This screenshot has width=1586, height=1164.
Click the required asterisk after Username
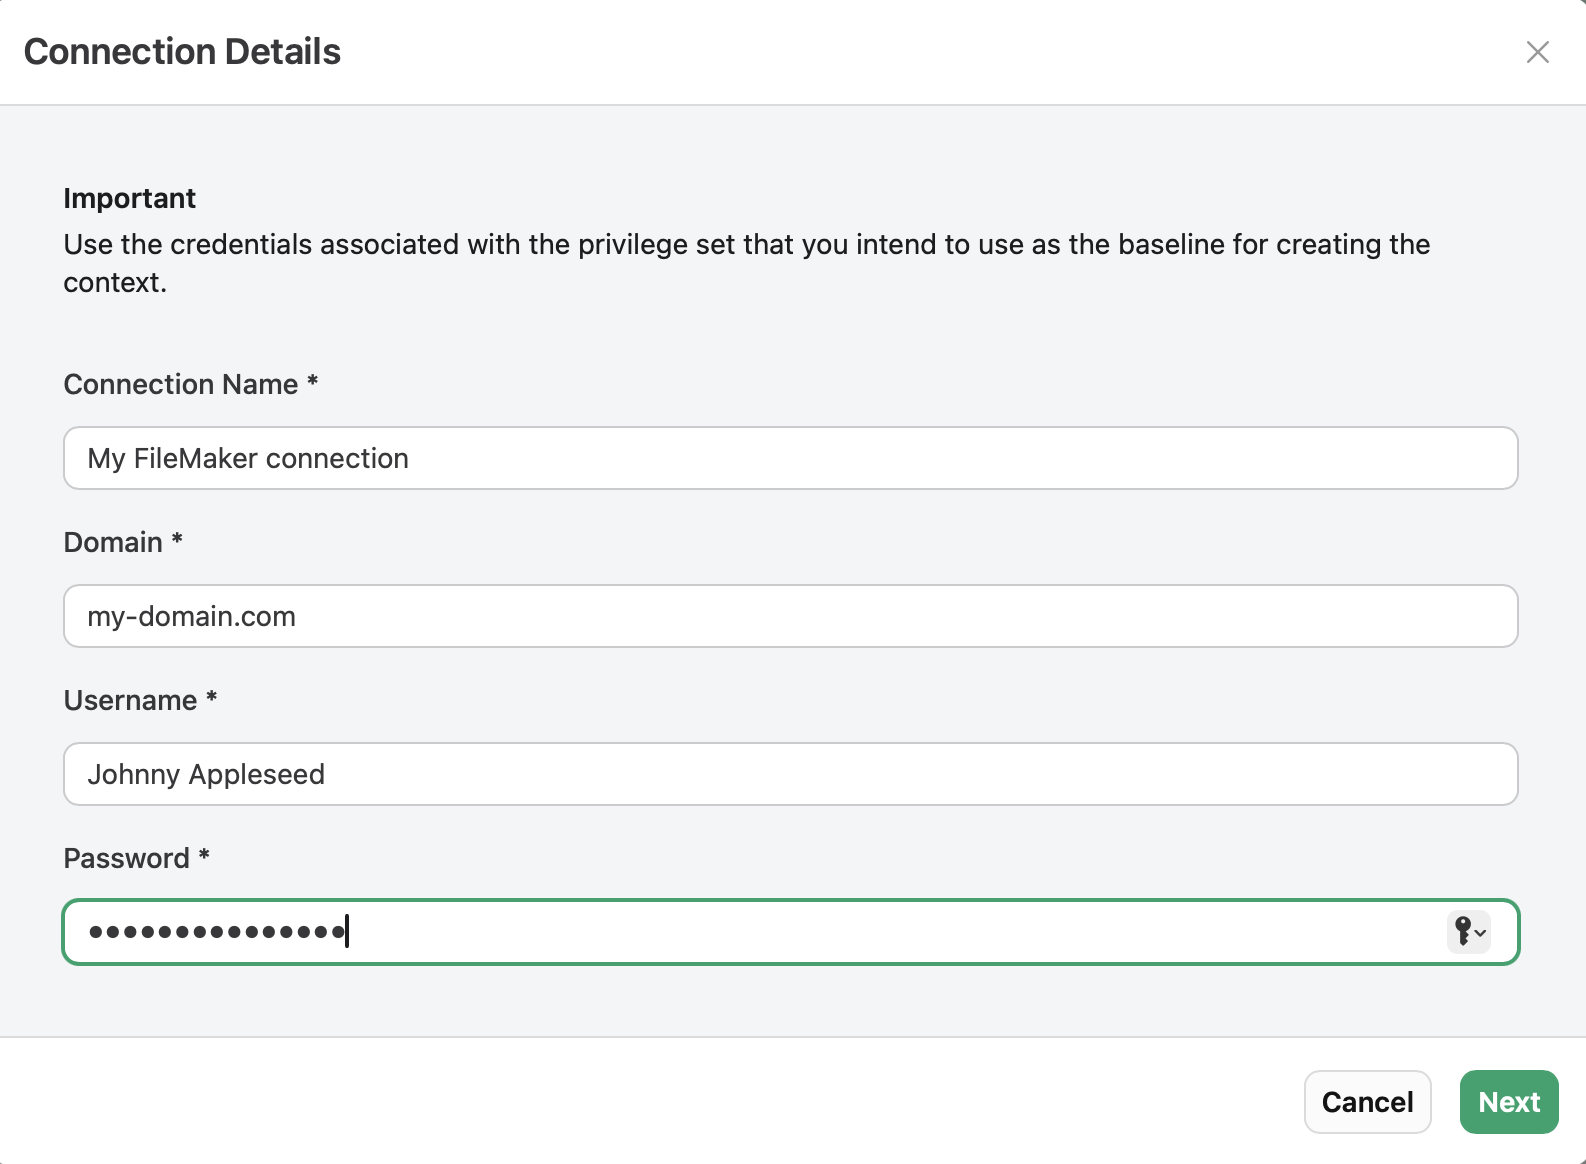coord(212,698)
